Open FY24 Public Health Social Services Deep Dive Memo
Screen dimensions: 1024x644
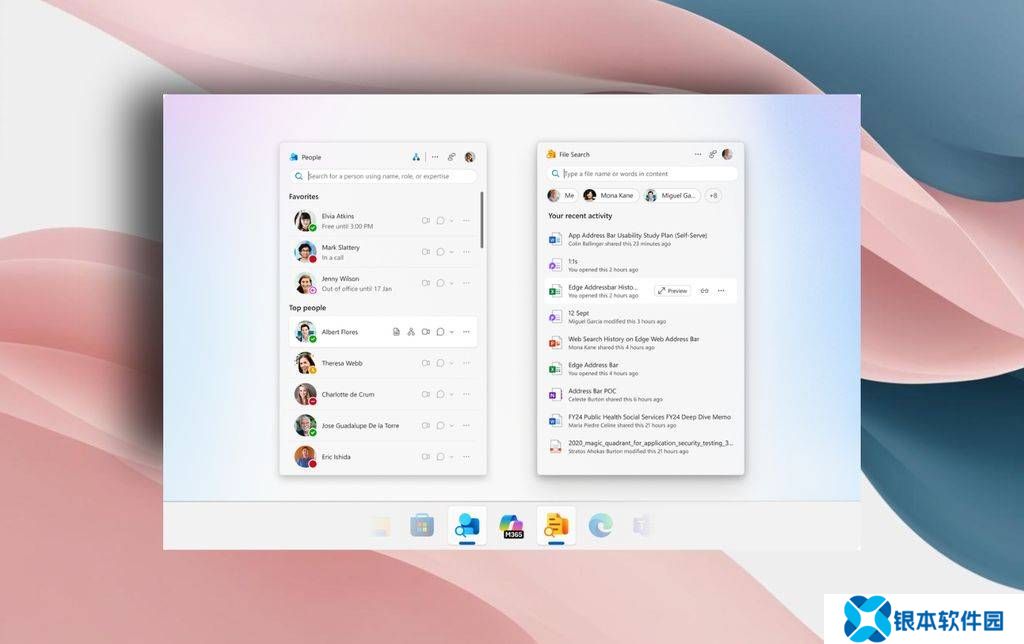point(641,421)
